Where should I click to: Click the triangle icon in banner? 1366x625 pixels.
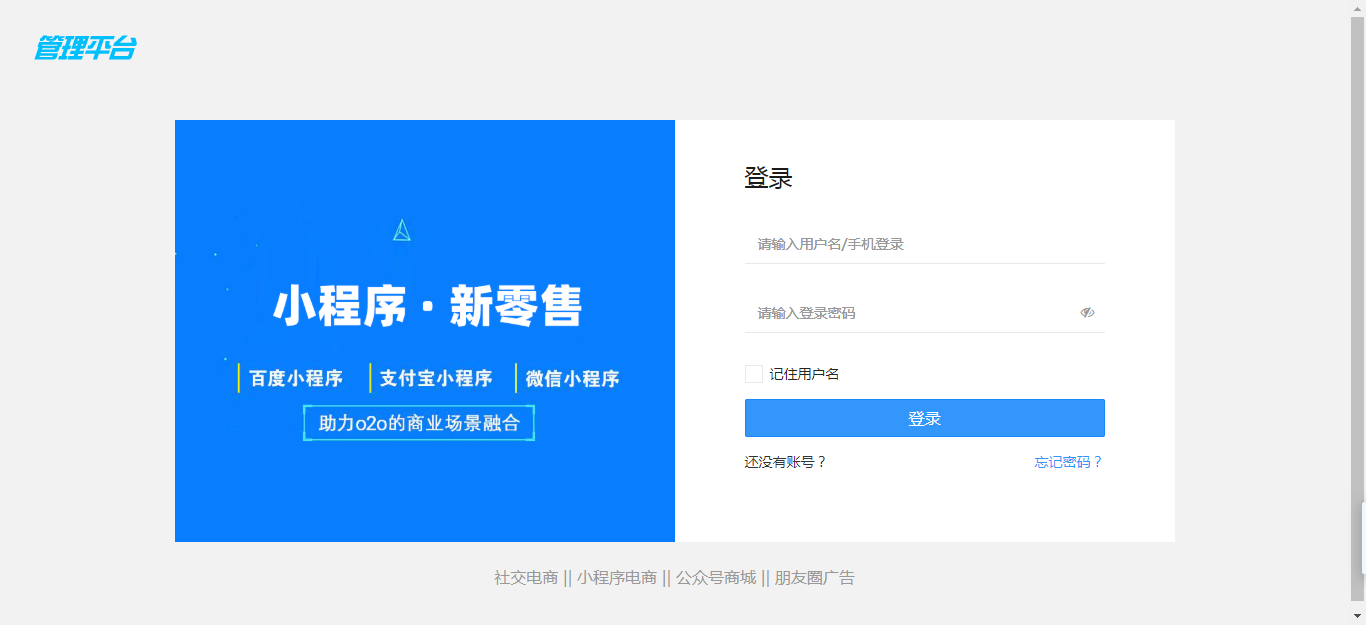pyautogui.click(x=402, y=230)
